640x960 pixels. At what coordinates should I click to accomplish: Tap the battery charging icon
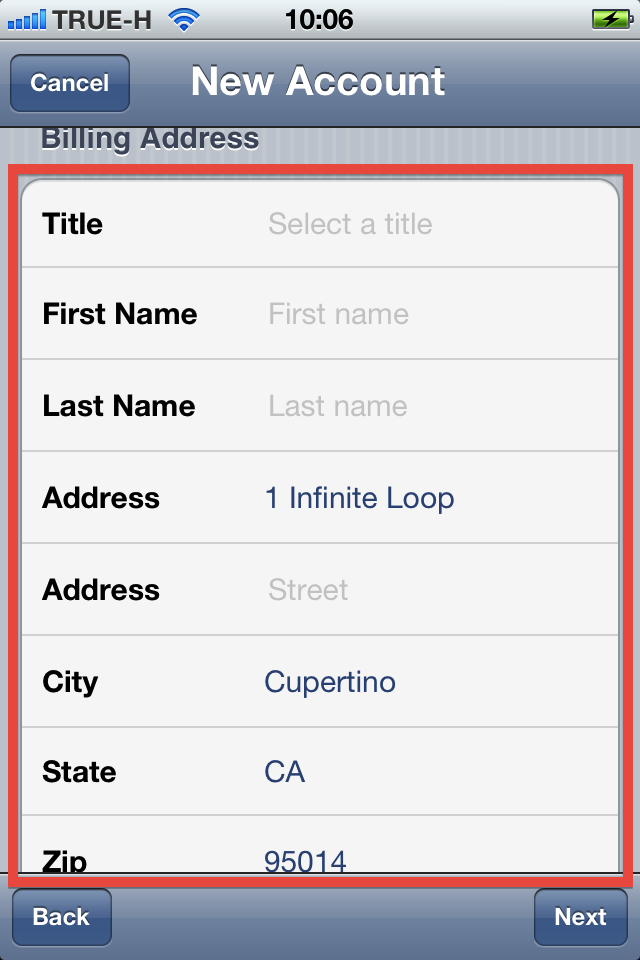612,19
